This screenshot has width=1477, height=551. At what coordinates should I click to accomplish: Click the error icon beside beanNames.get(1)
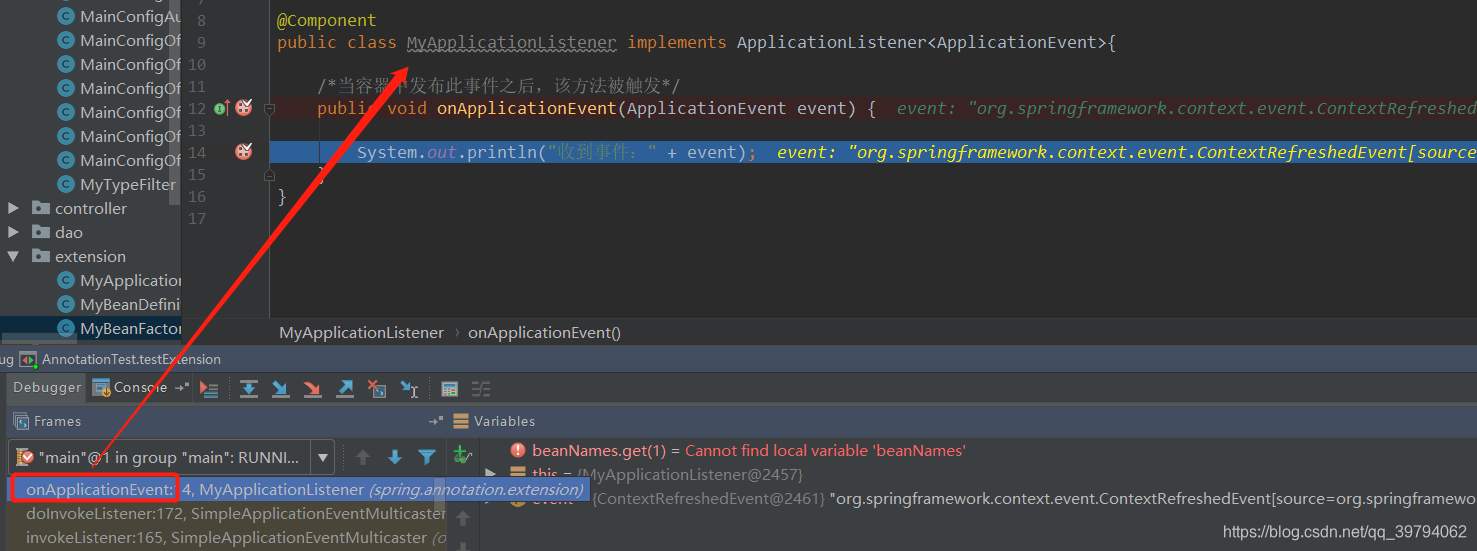coord(518,450)
